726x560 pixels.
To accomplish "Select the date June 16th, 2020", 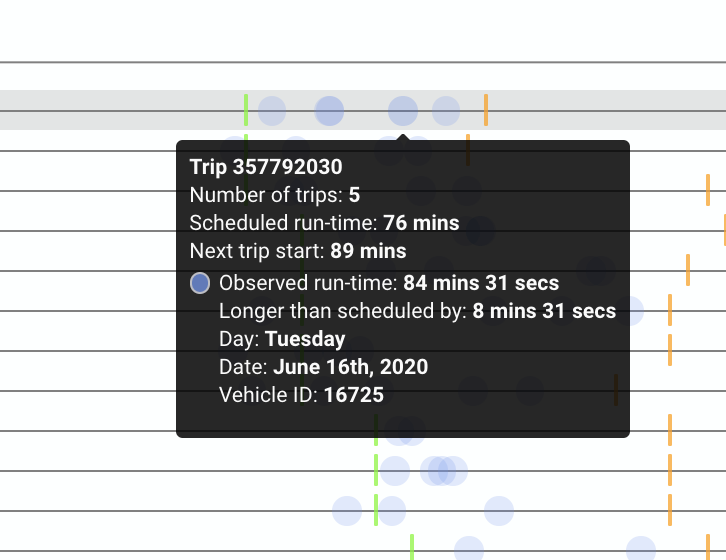I will click(x=350, y=367).
